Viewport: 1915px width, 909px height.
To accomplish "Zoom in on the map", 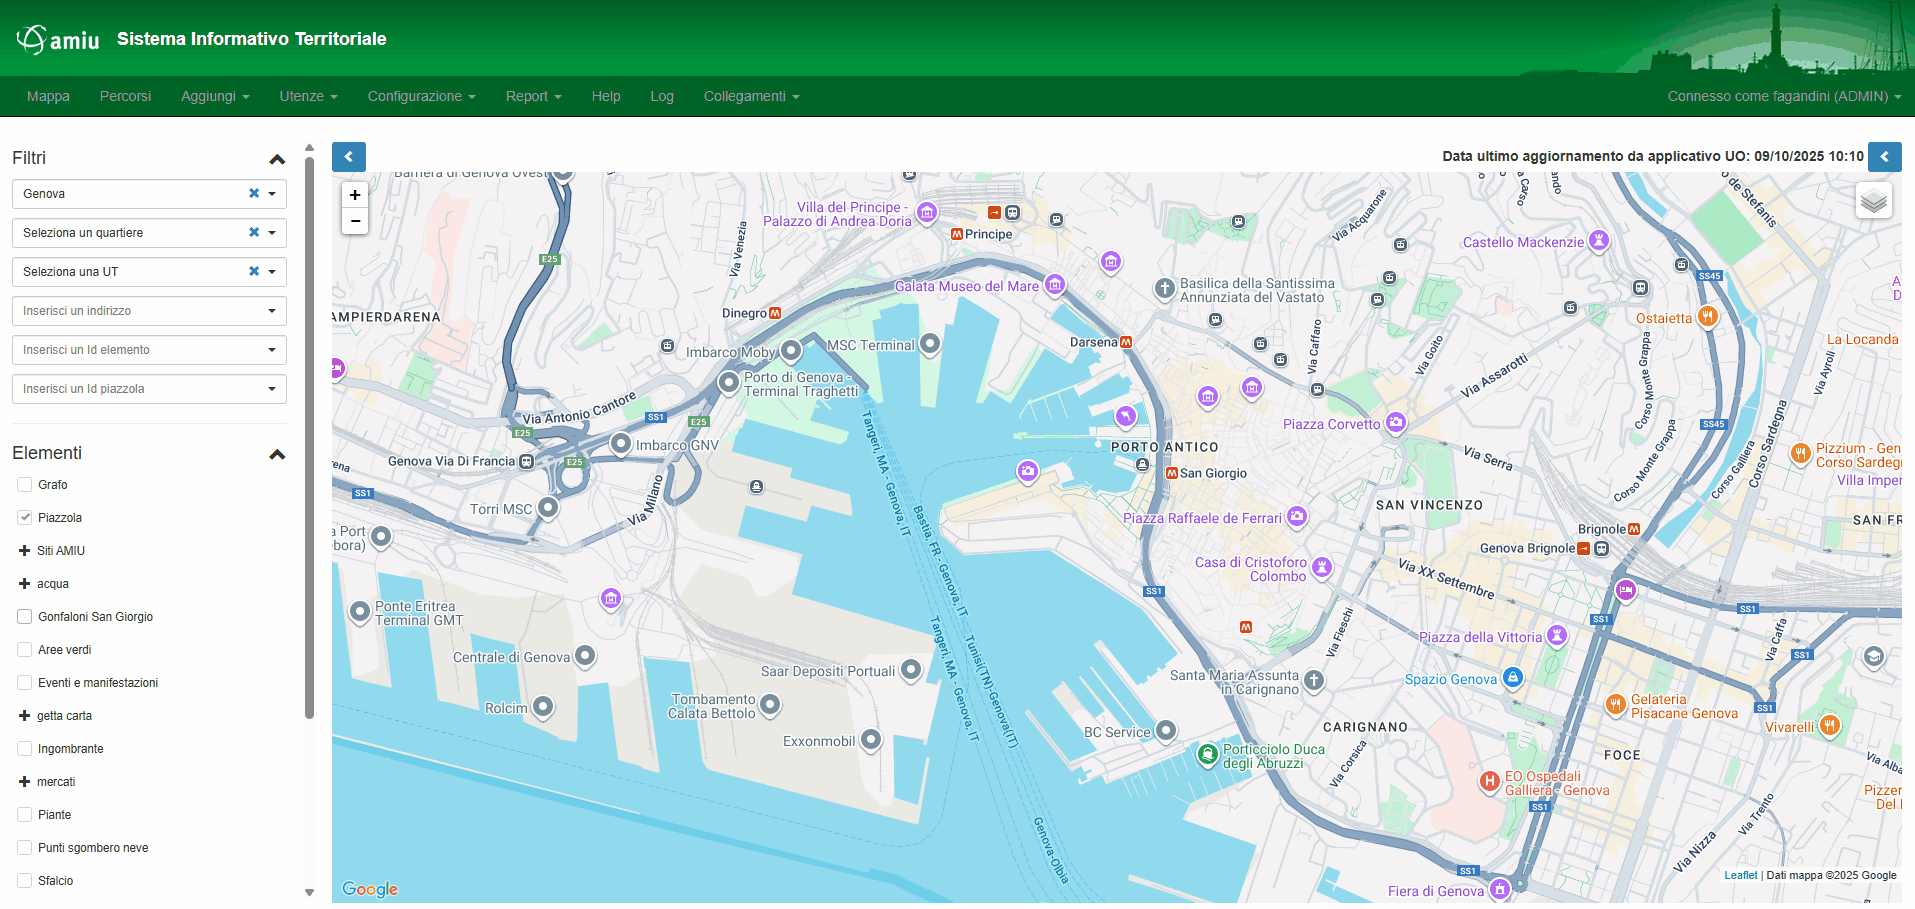I will click(355, 195).
